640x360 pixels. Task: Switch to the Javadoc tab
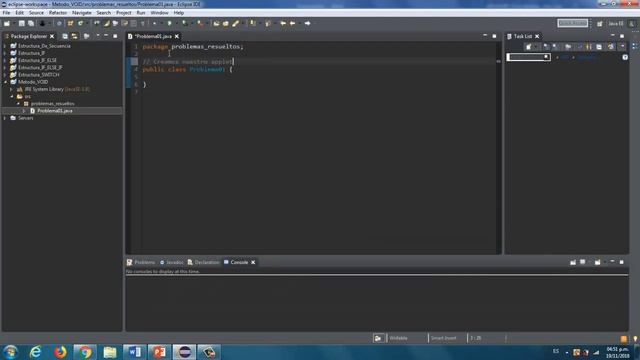coord(172,262)
